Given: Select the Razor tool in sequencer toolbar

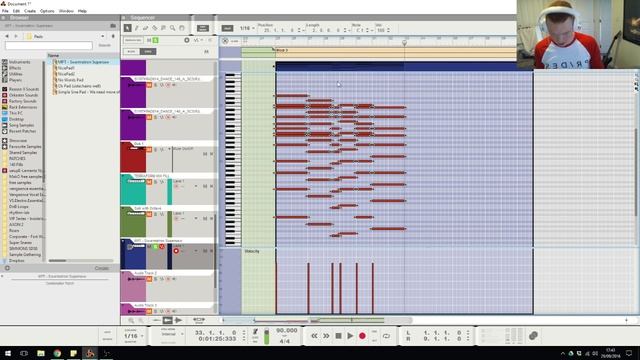Looking at the screenshot, I should click(155, 28).
